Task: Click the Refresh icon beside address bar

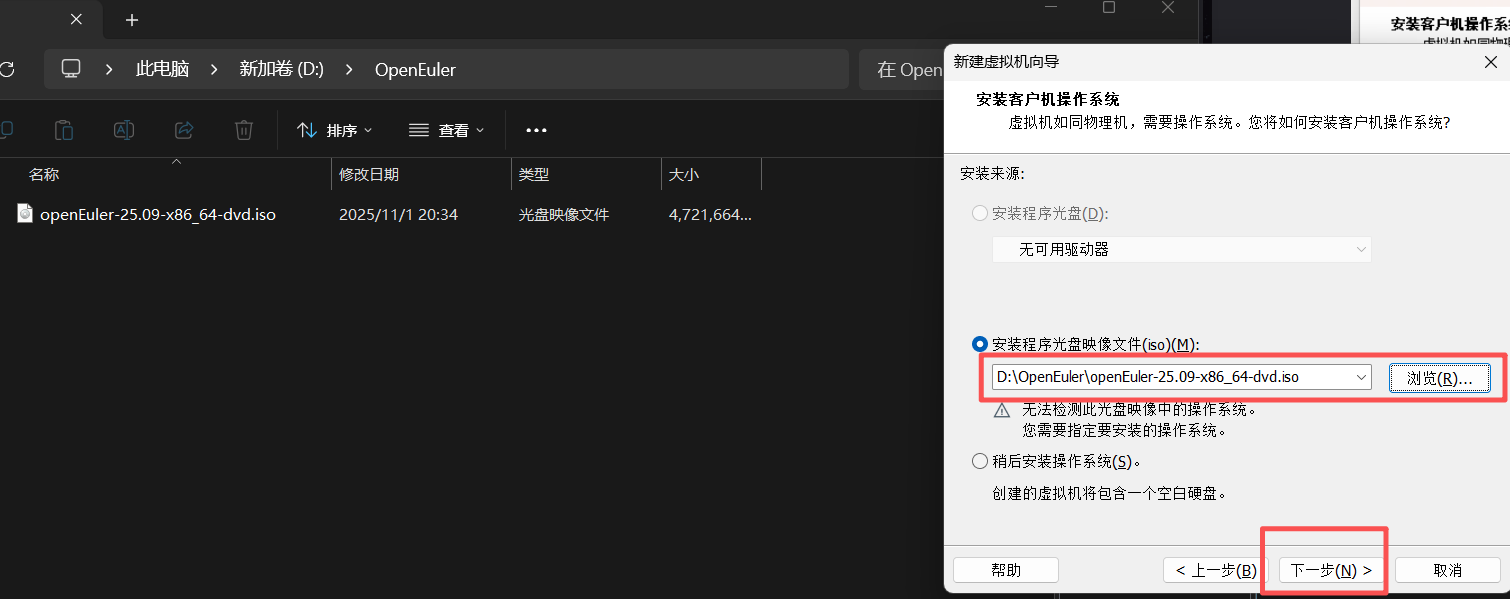Action: pos(8,69)
